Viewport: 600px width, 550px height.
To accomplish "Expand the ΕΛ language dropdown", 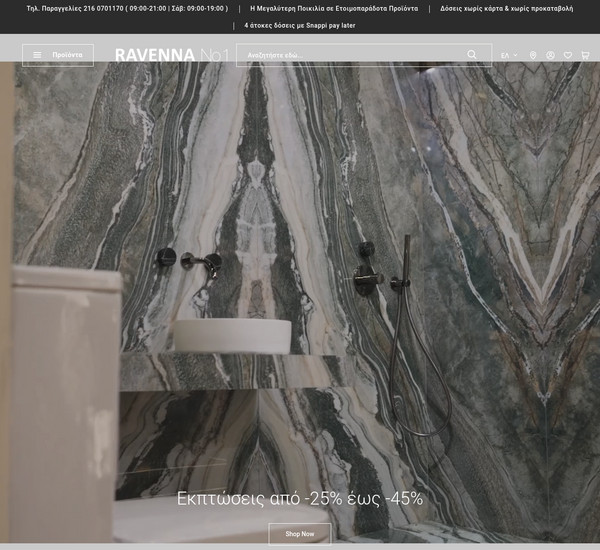I will 509,55.
